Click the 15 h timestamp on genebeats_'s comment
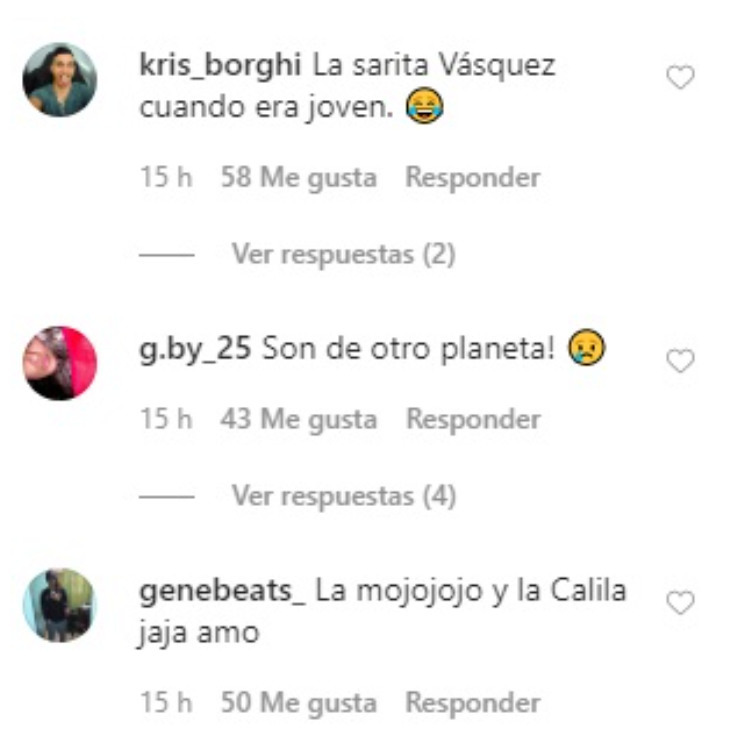Screen dimensions: 738x744 pos(166,702)
